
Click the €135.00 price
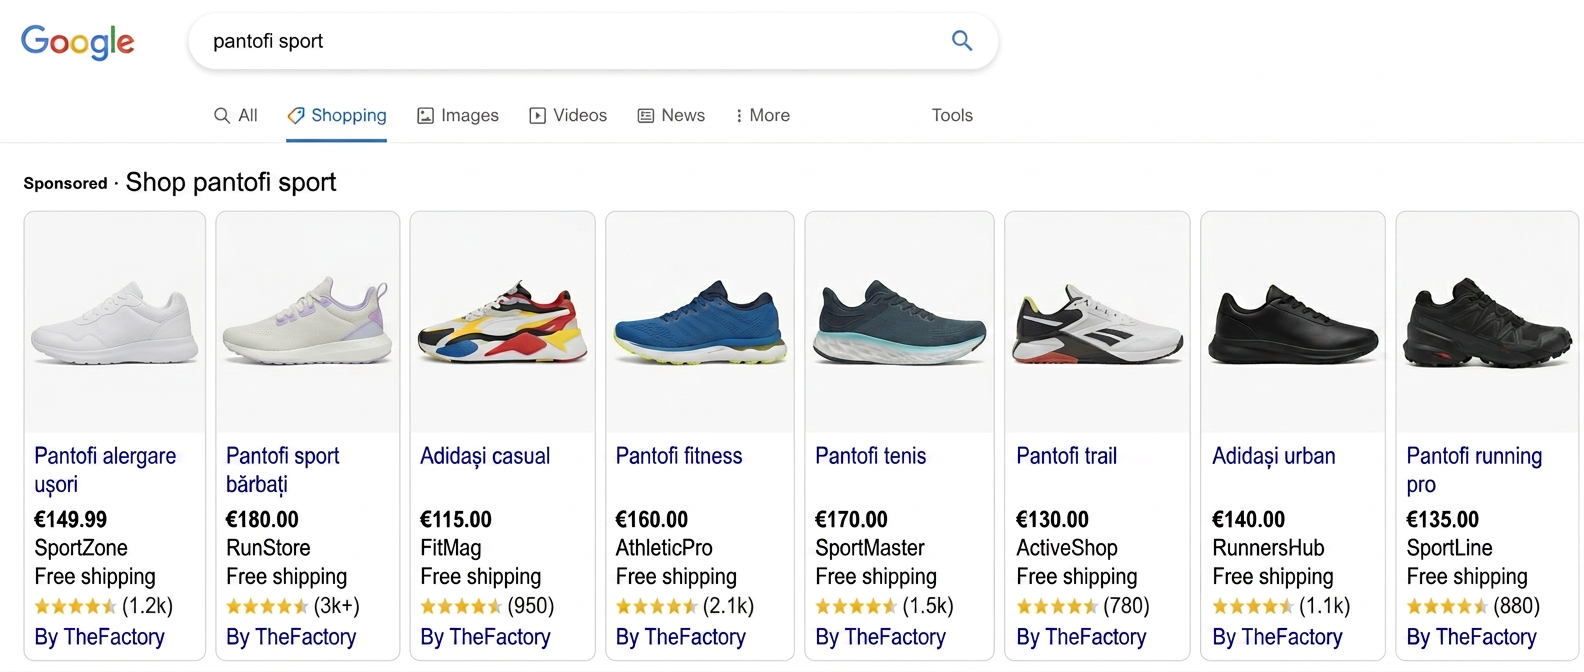(1442, 519)
